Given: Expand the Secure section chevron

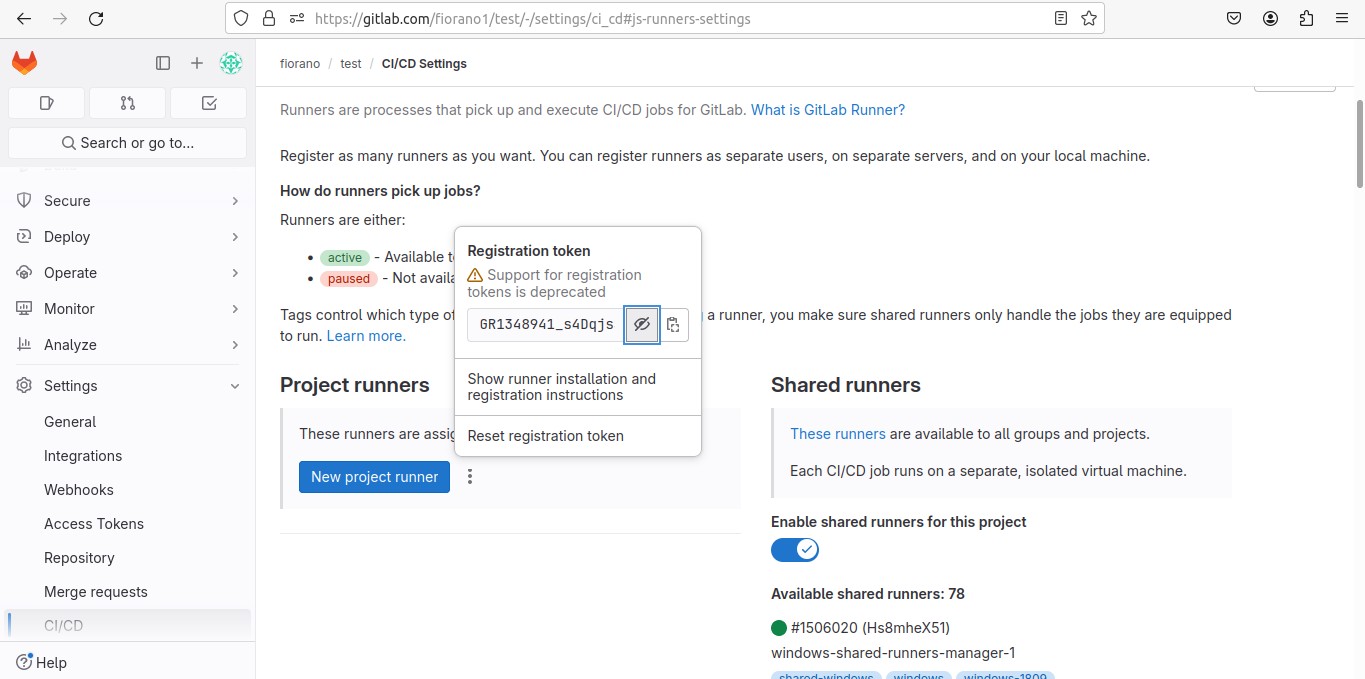Looking at the screenshot, I should (235, 201).
